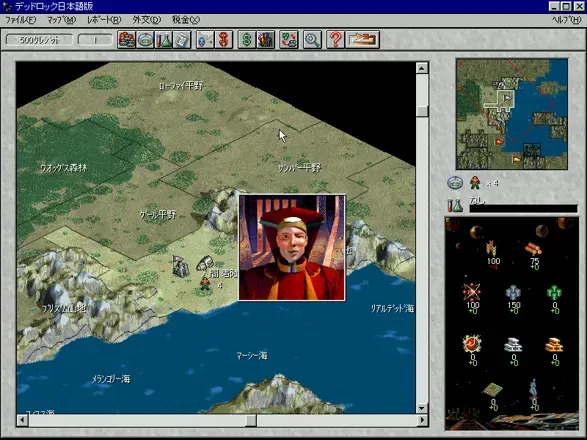Click the yellow flag marker on minimap
Viewport: 587px width, 440px height.
point(517,160)
